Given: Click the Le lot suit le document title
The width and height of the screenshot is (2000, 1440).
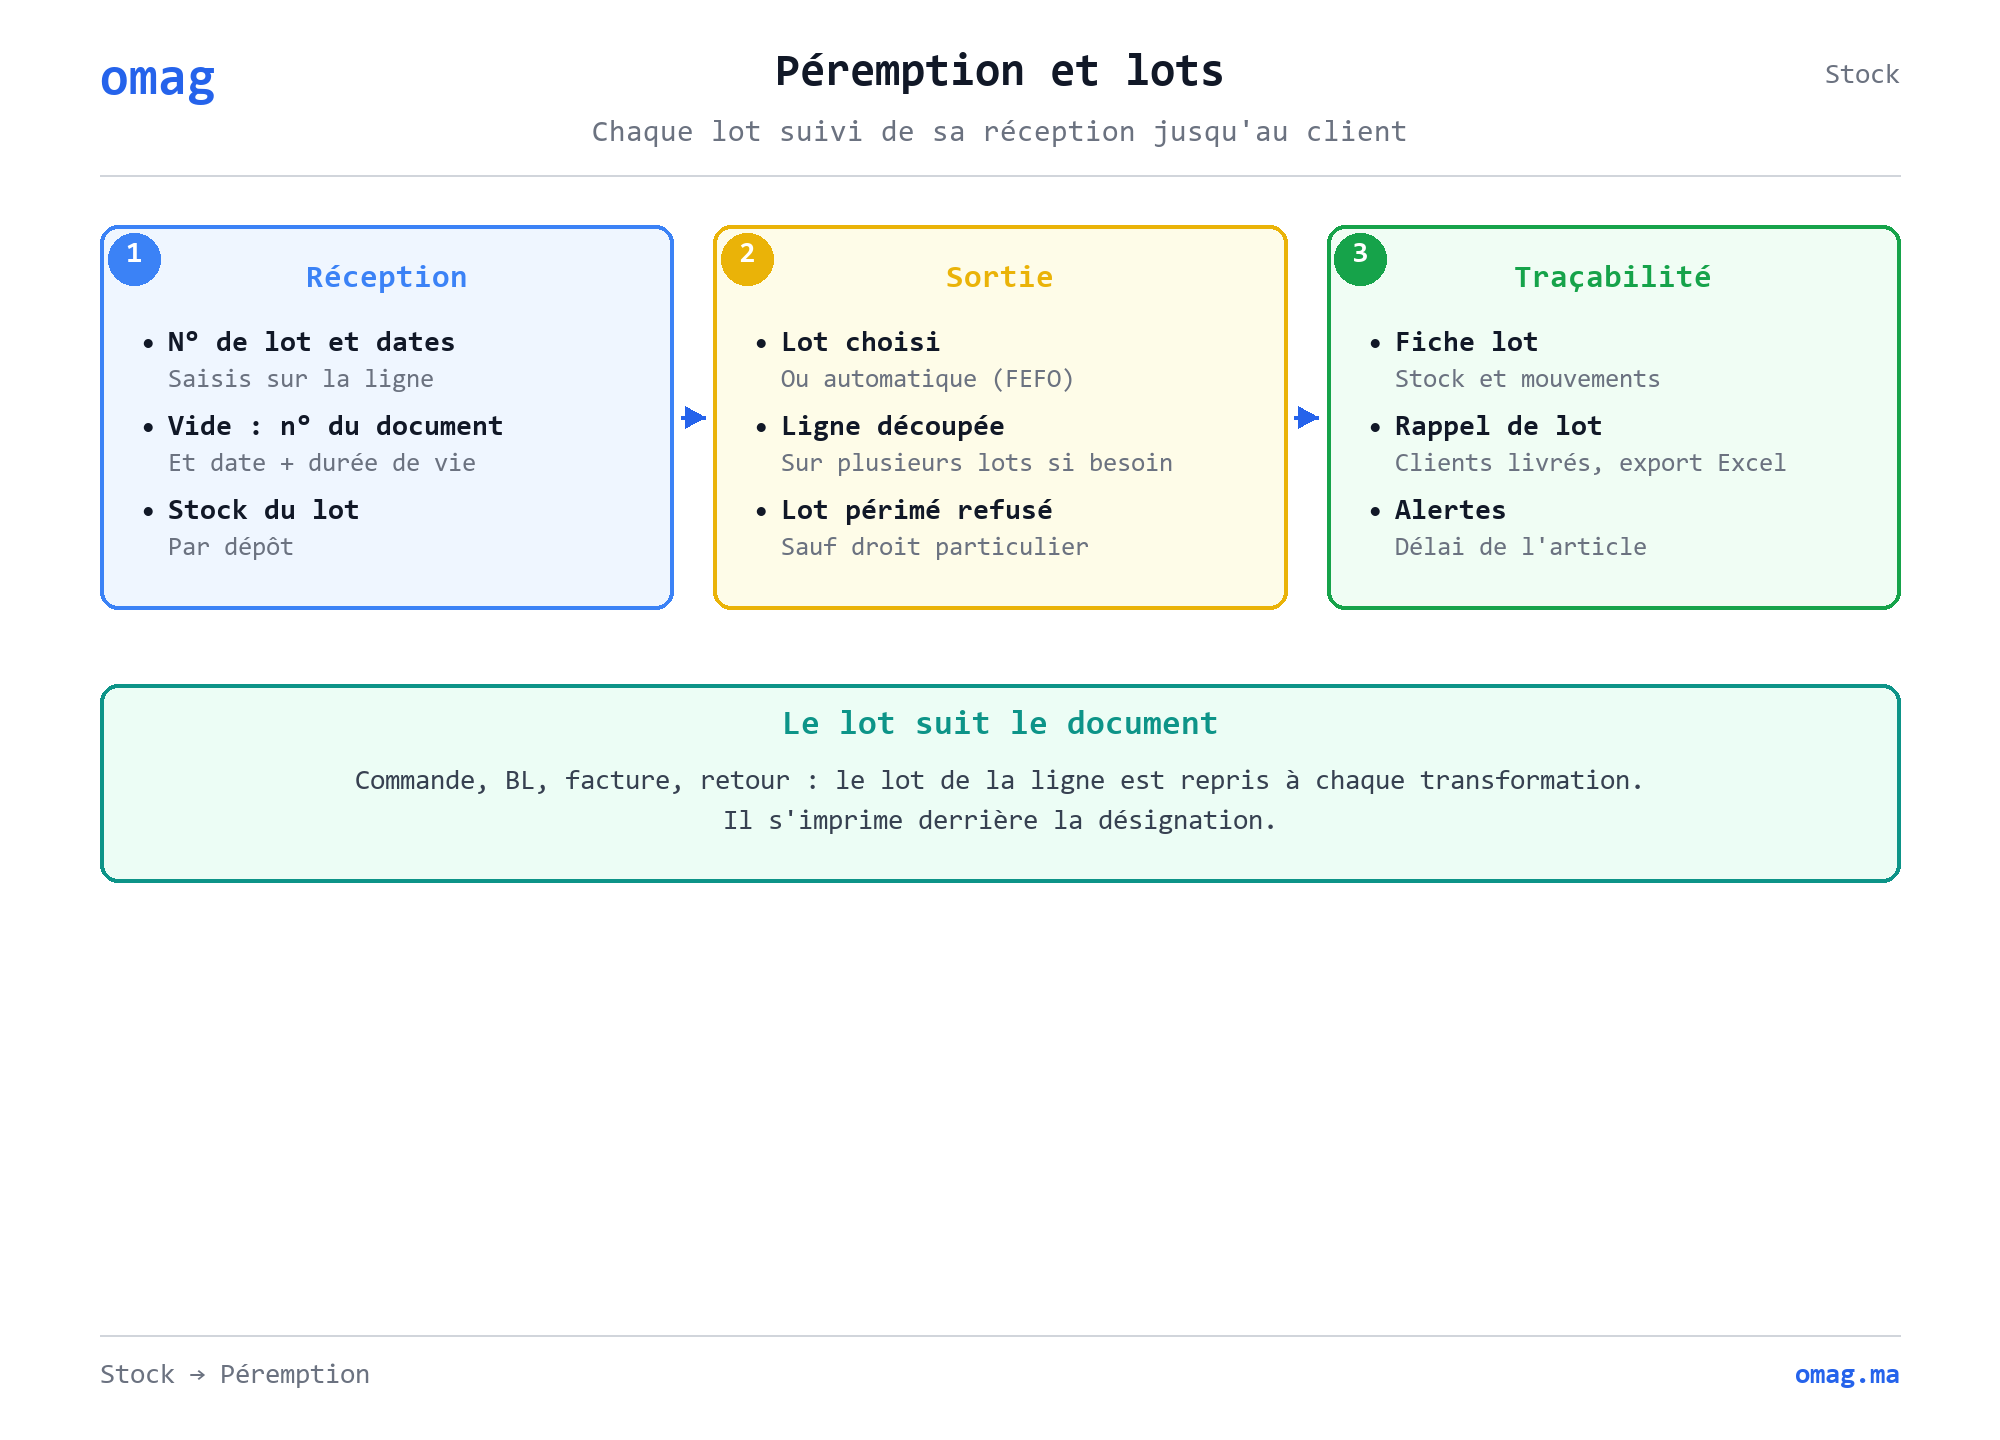Looking at the screenshot, I should (1000, 723).
